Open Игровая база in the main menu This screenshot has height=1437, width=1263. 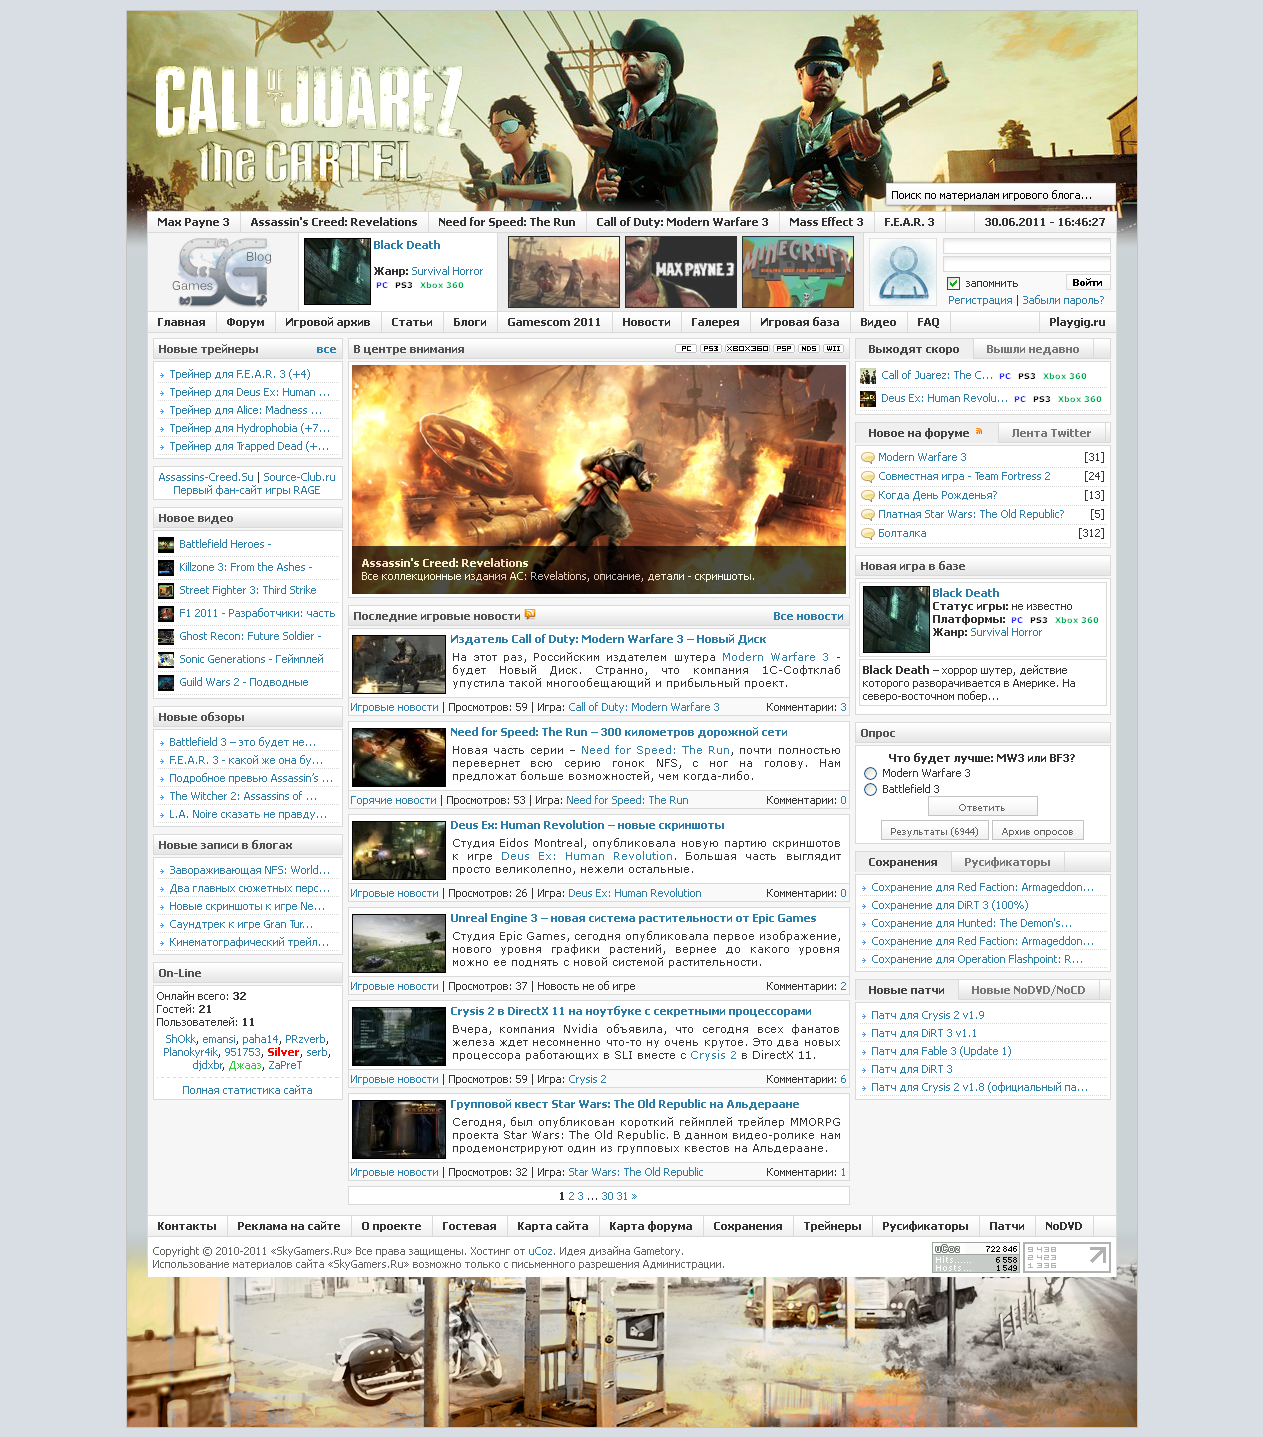pyautogui.click(x=799, y=322)
